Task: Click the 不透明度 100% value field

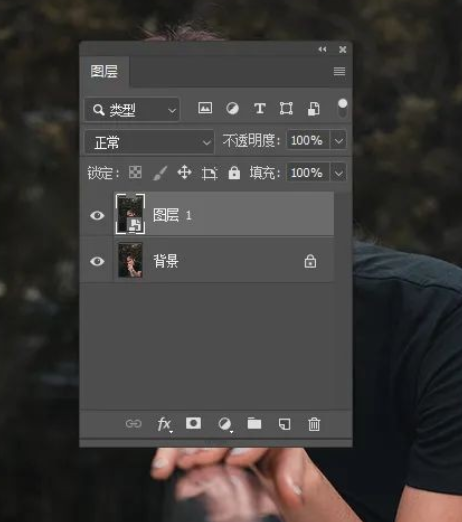Action: pos(308,140)
